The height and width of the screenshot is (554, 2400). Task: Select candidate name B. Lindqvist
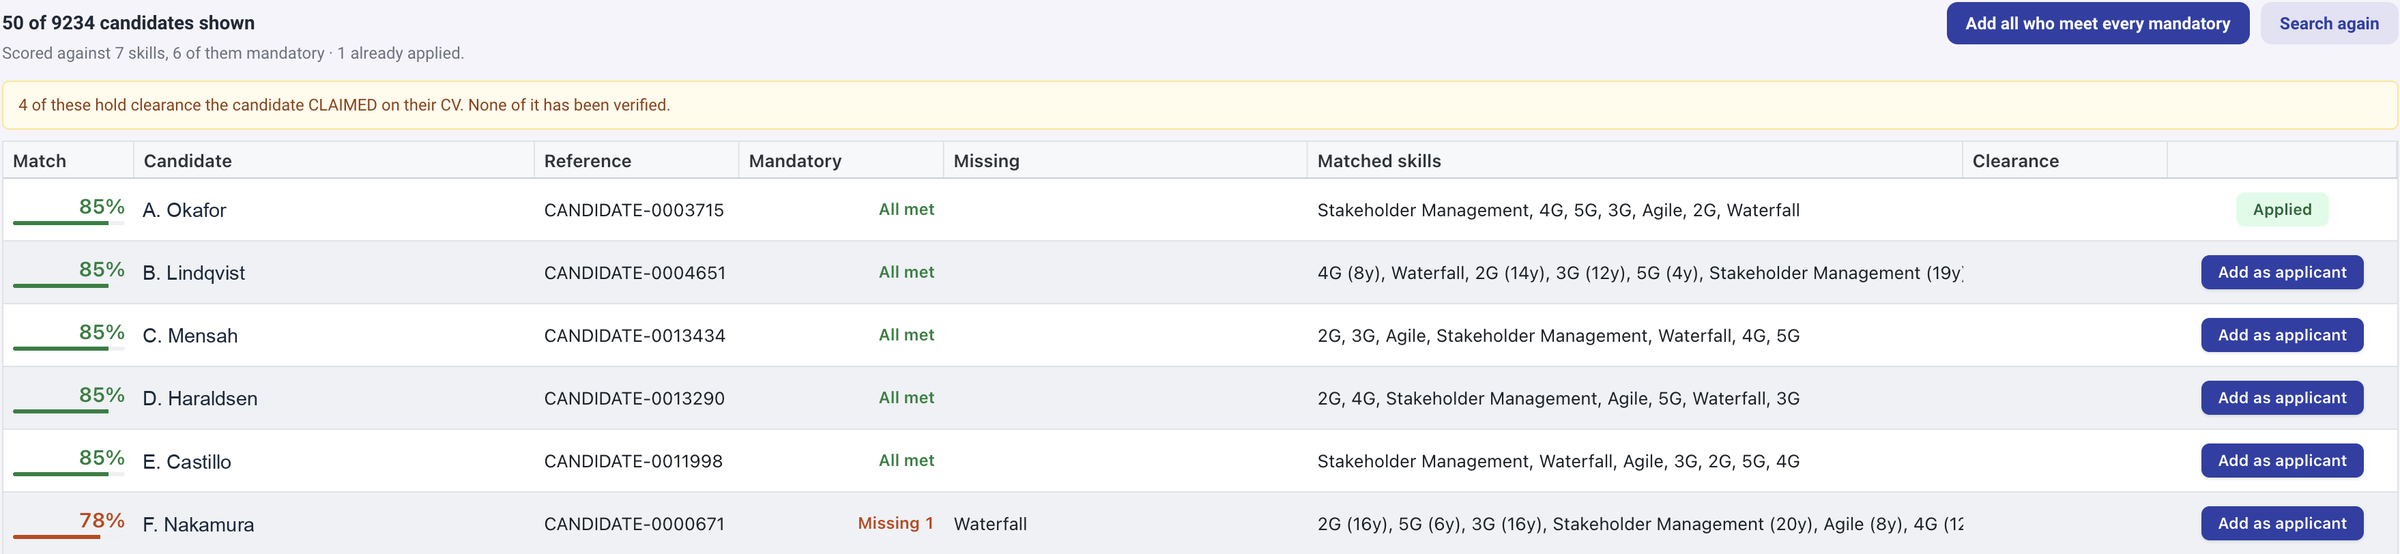(x=193, y=273)
